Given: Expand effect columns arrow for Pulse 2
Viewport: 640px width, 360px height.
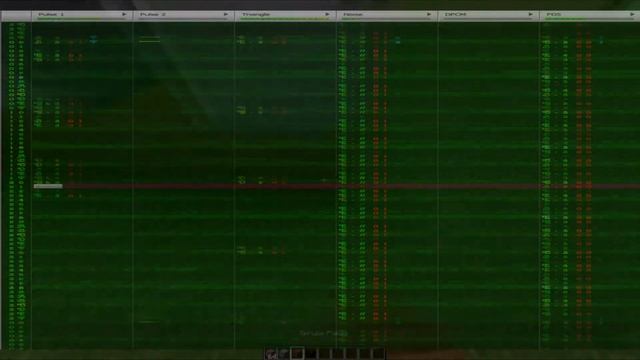Looking at the screenshot, I should tap(226, 14).
